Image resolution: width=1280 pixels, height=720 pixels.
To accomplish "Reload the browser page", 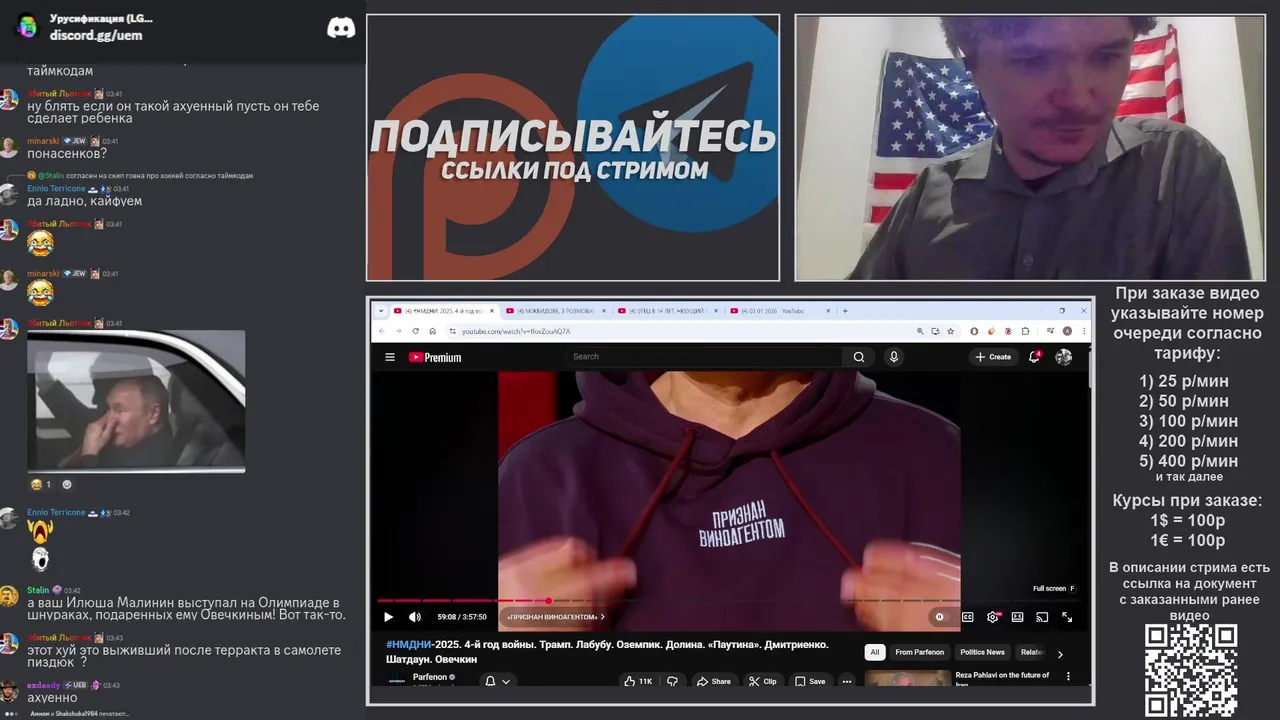I will [x=414, y=331].
